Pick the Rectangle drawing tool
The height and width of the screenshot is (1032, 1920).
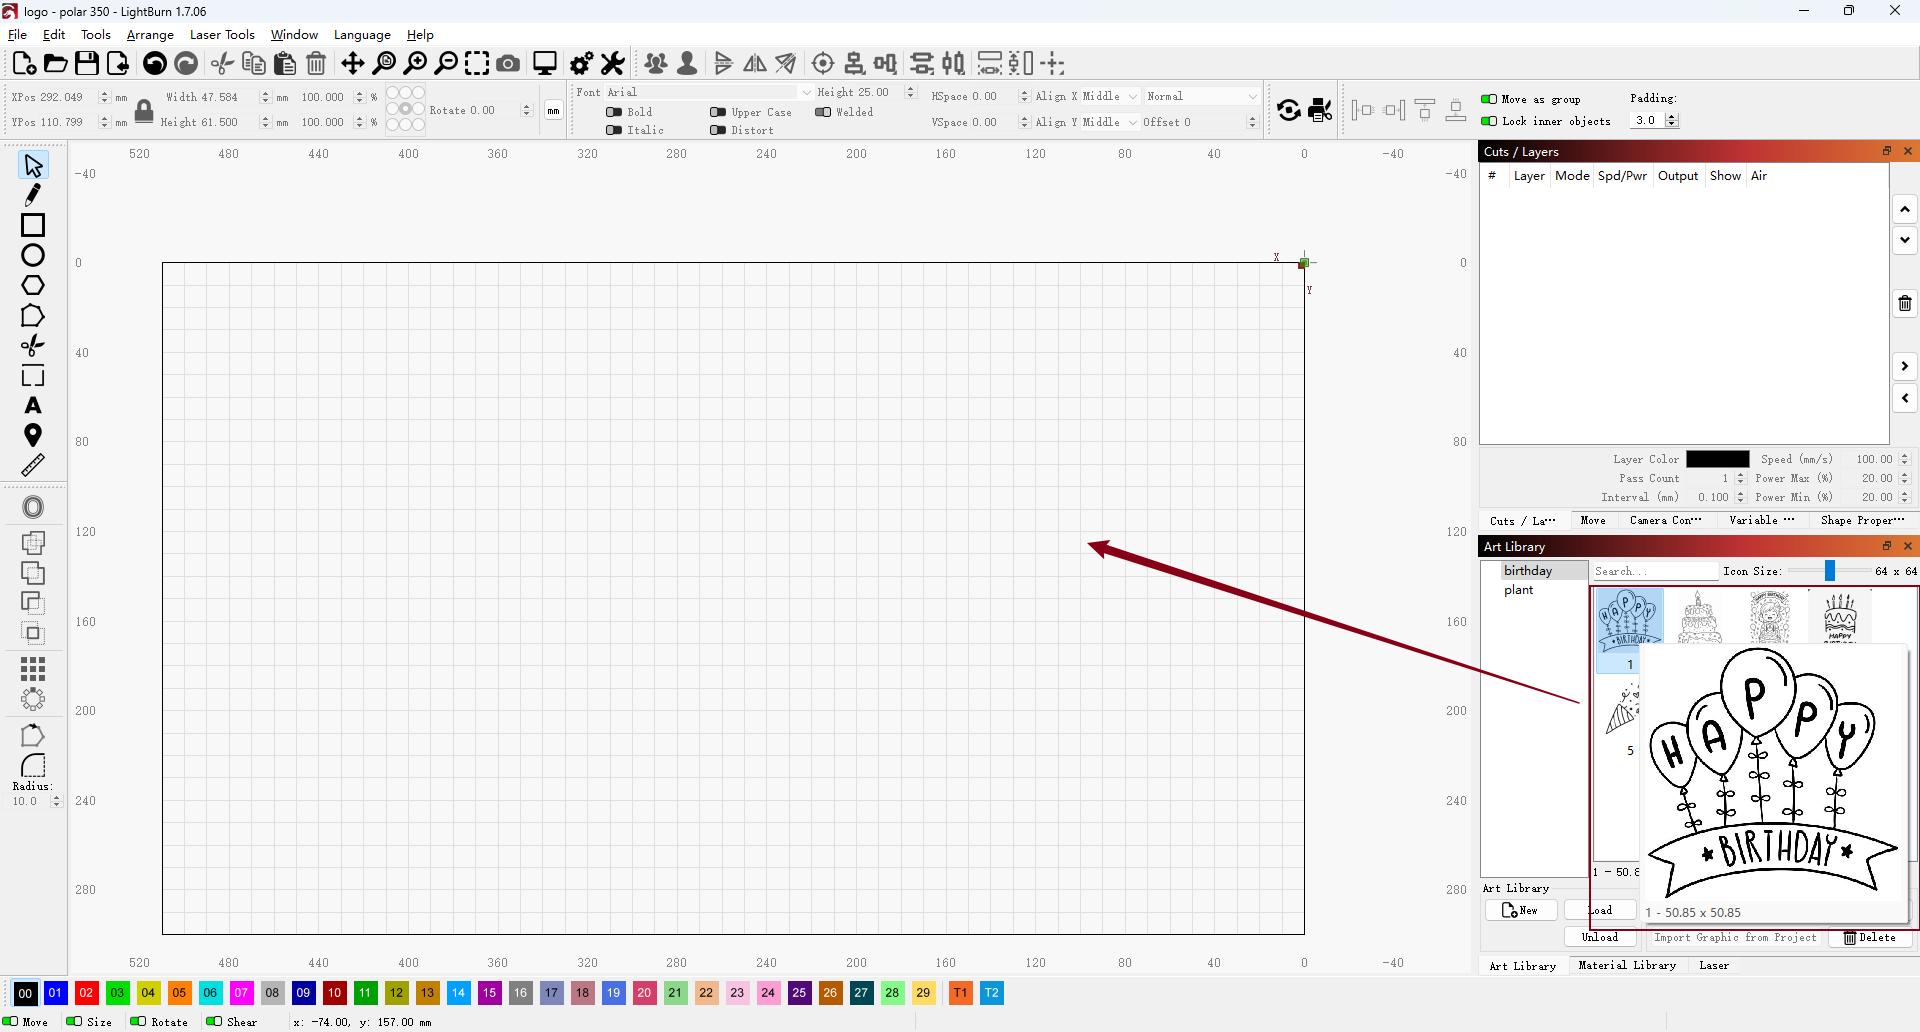[33, 225]
